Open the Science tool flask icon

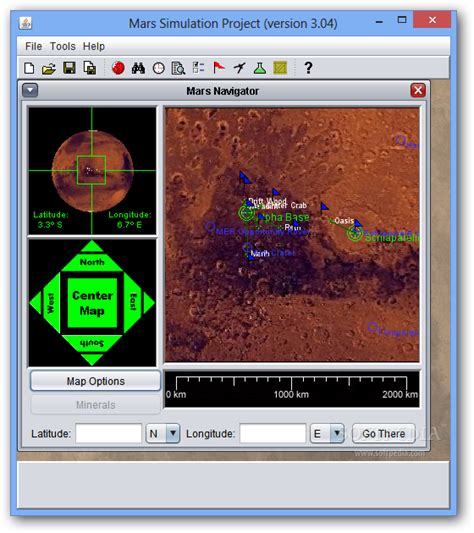(260, 68)
